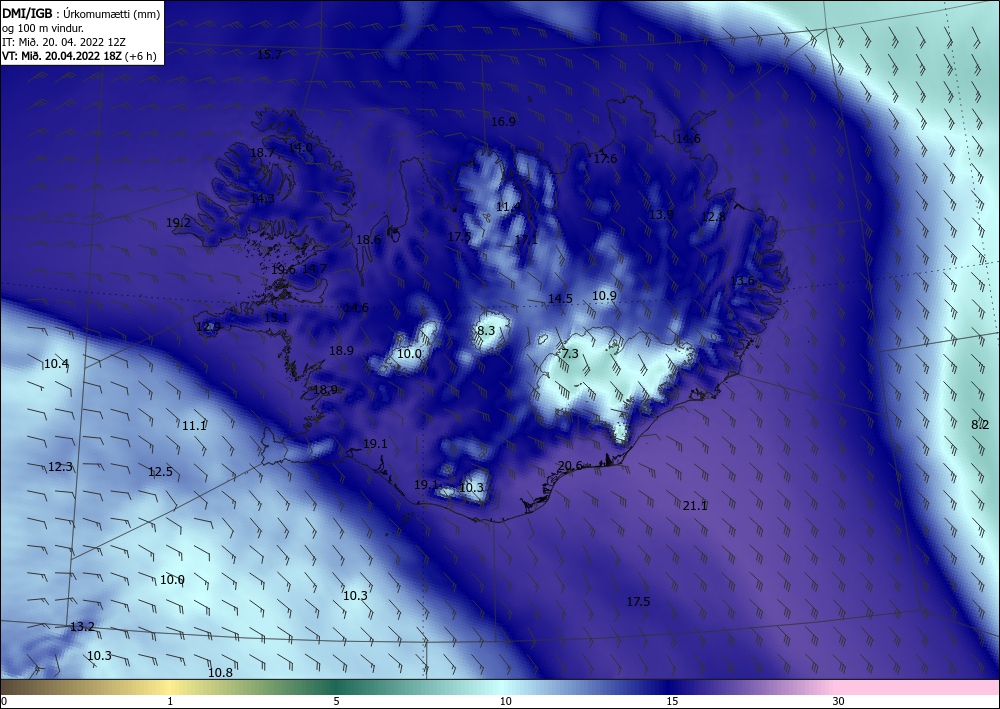Select the 18.6 value on the map
Screen dimensions: 1000x709
coord(368,240)
